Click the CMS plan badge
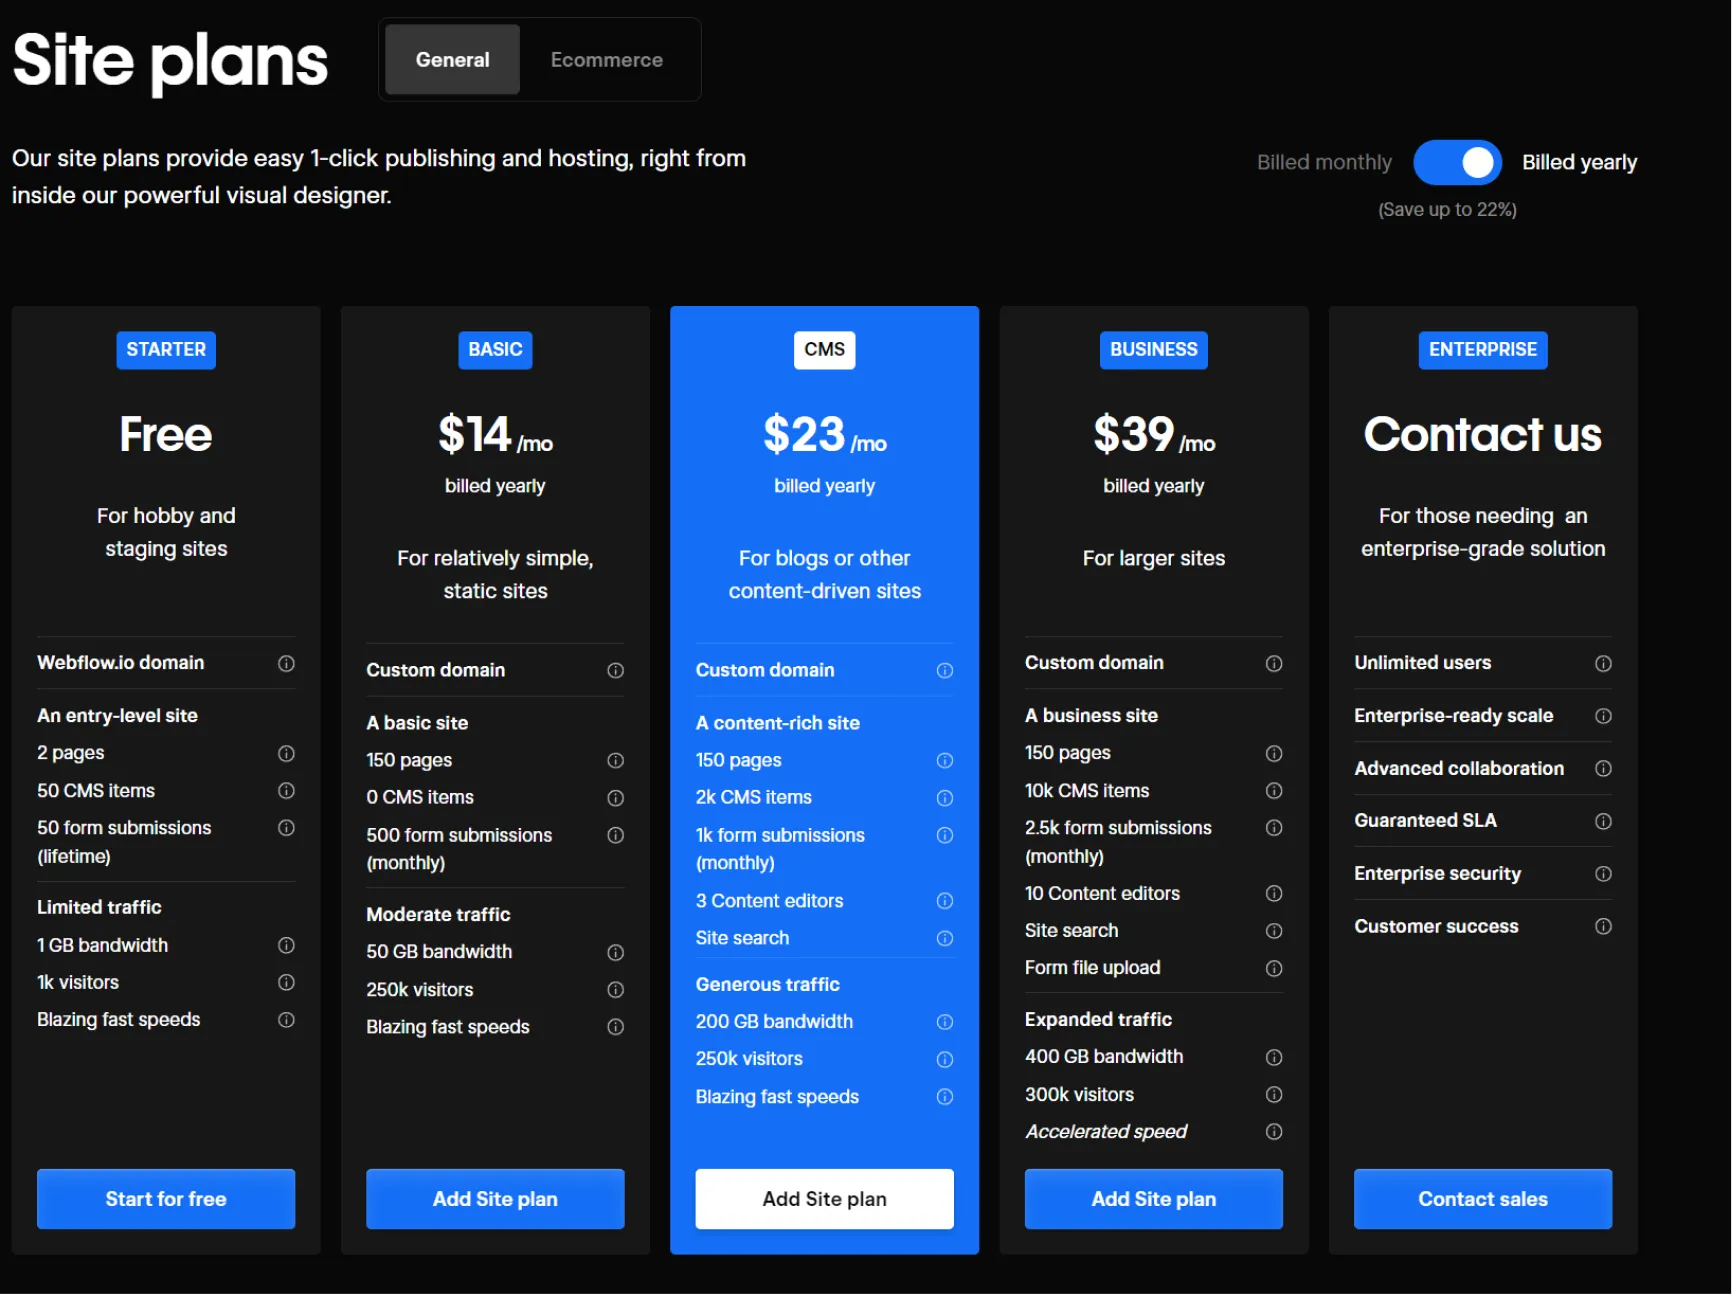 tap(824, 350)
